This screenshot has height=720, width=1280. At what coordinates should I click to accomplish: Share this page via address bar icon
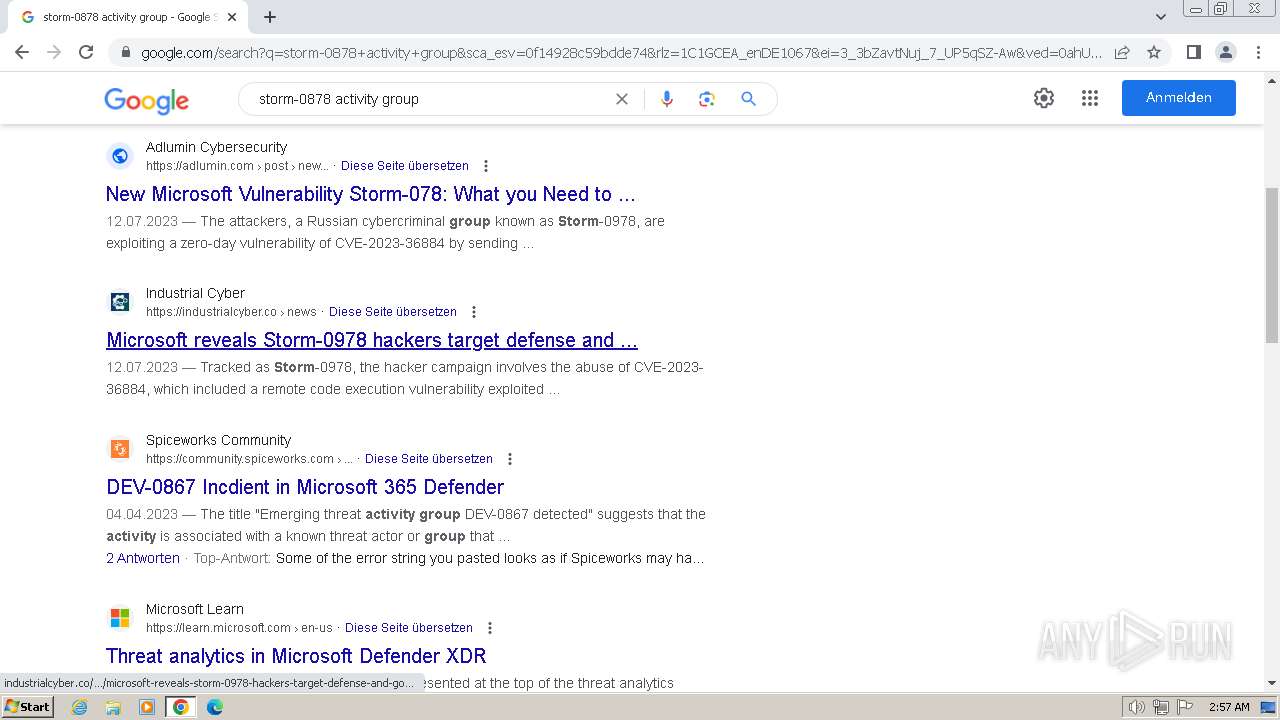pos(1122,52)
